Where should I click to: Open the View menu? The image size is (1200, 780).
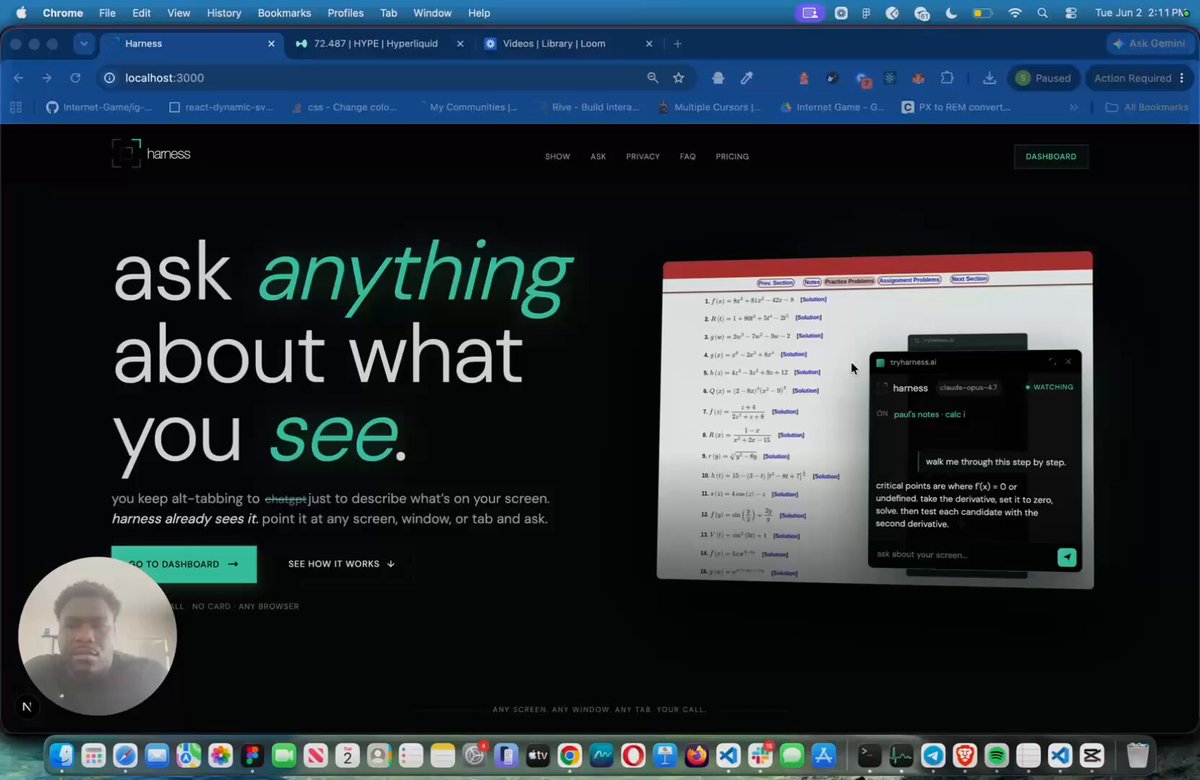tap(179, 13)
